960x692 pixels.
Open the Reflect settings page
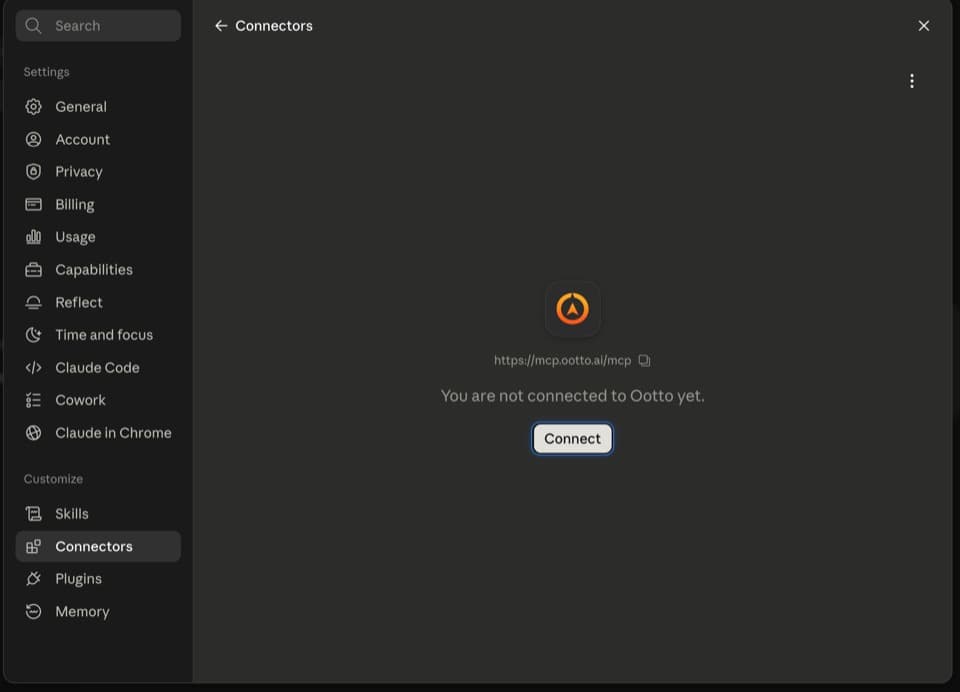(98, 302)
